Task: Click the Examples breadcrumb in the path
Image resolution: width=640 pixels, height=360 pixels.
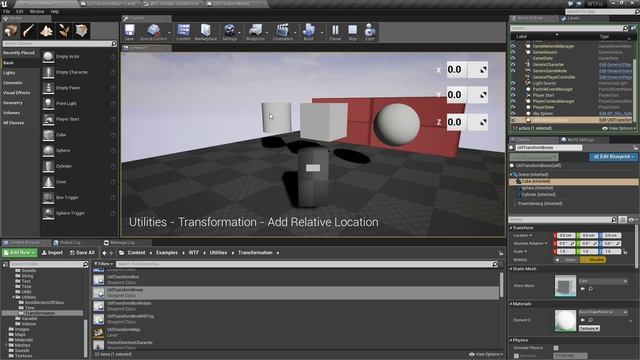Action: pos(167,253)
